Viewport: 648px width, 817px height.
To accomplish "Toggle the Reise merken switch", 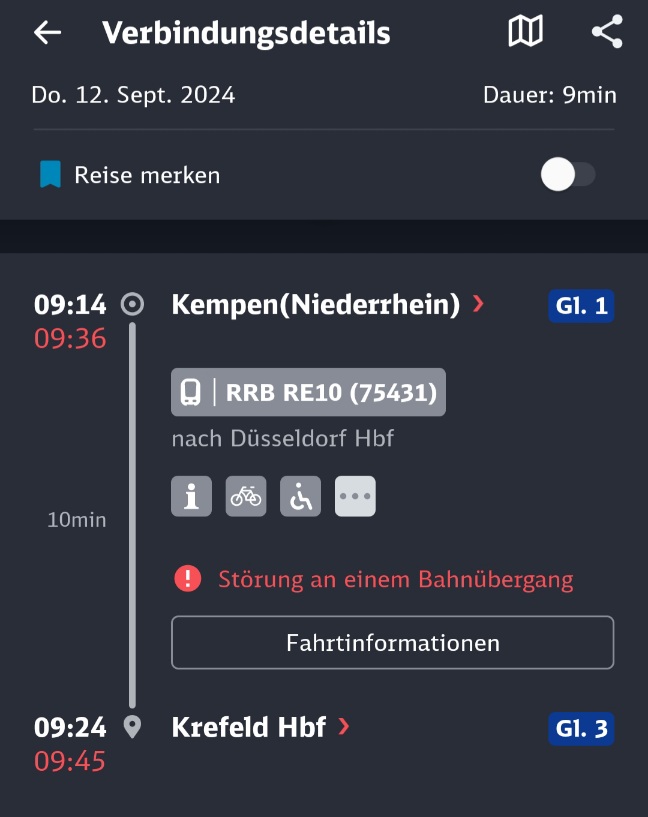I will (x=568, y=174).
